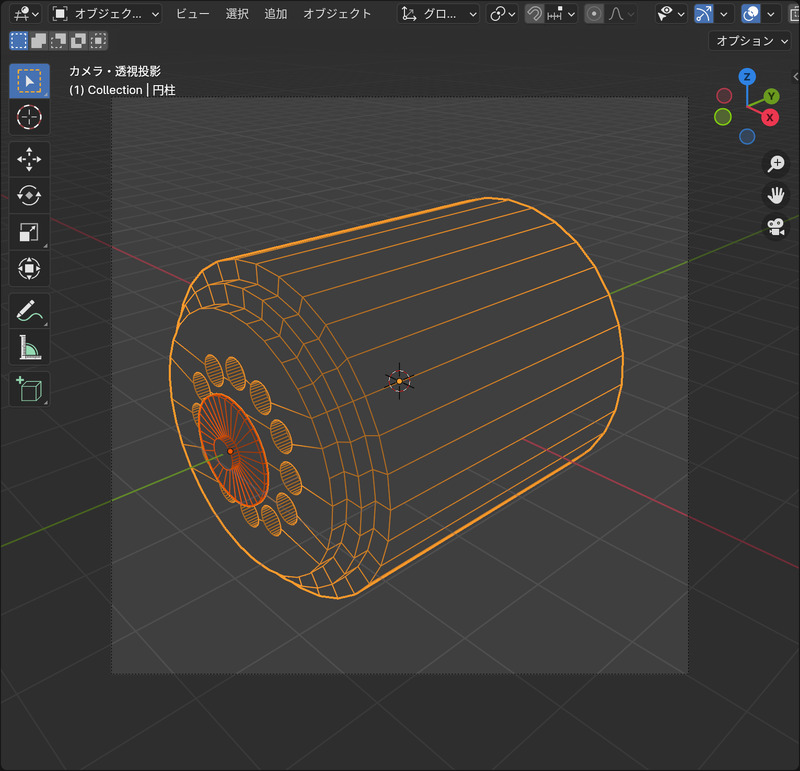Toggle snapping magnet in header
This screenshot has width=800, height=771.
537,14
